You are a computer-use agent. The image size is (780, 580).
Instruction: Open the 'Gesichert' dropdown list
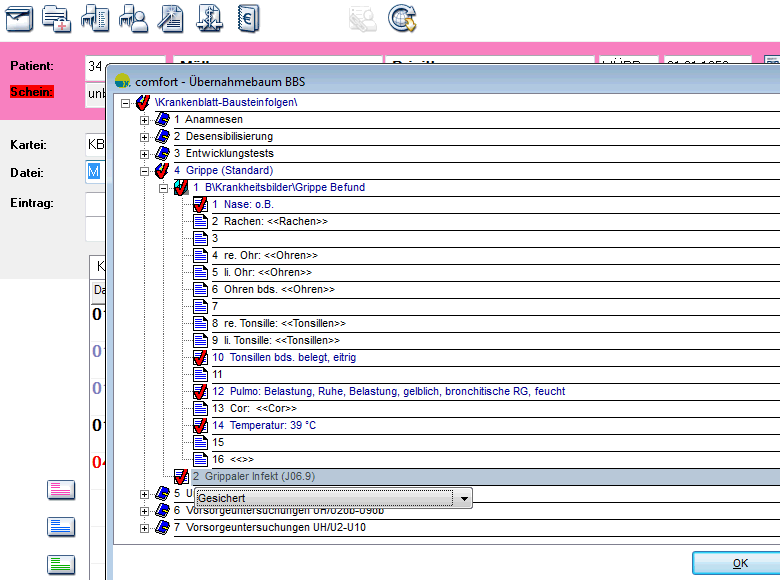[462, 497]
